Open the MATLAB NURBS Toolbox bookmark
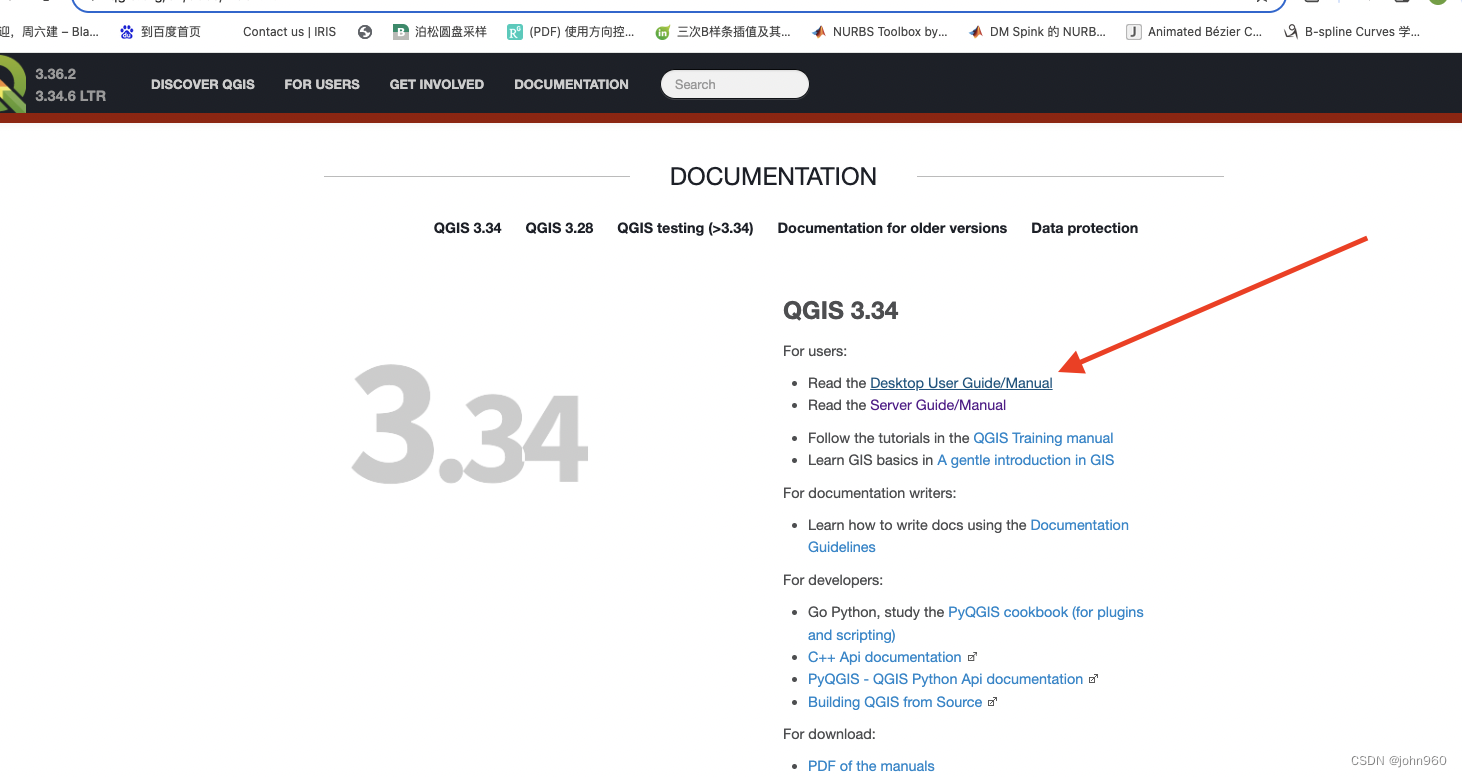The height and width of the screenshot is (777, 1462). [879, 31]
